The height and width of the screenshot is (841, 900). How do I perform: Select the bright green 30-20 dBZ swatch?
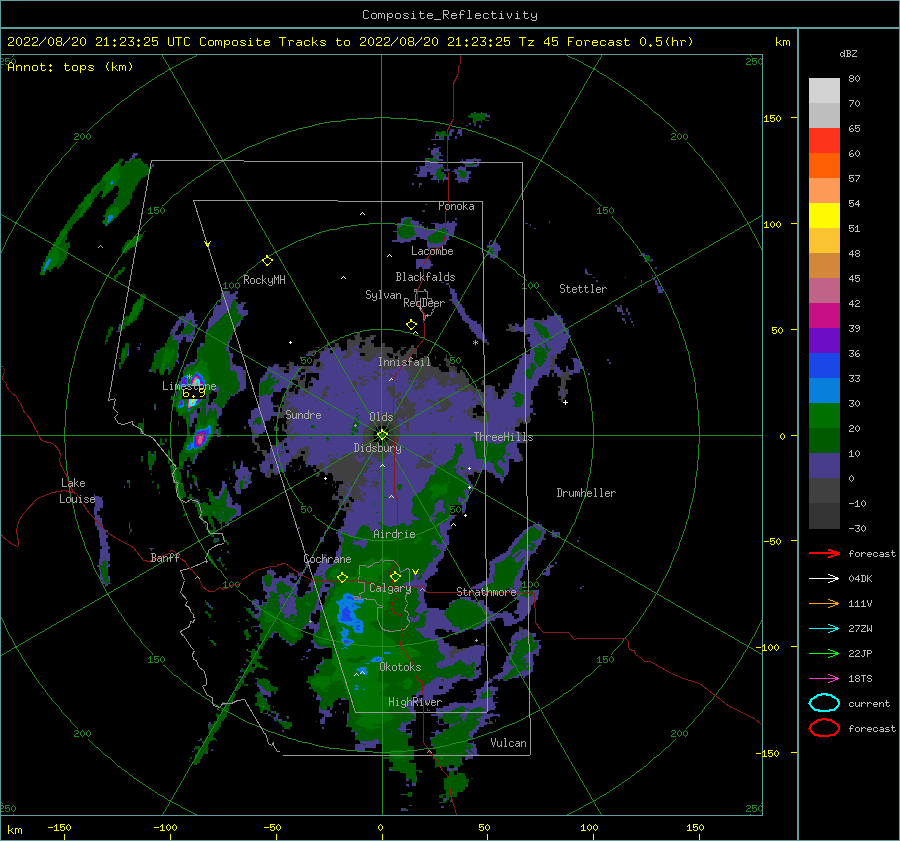[824, 415]
